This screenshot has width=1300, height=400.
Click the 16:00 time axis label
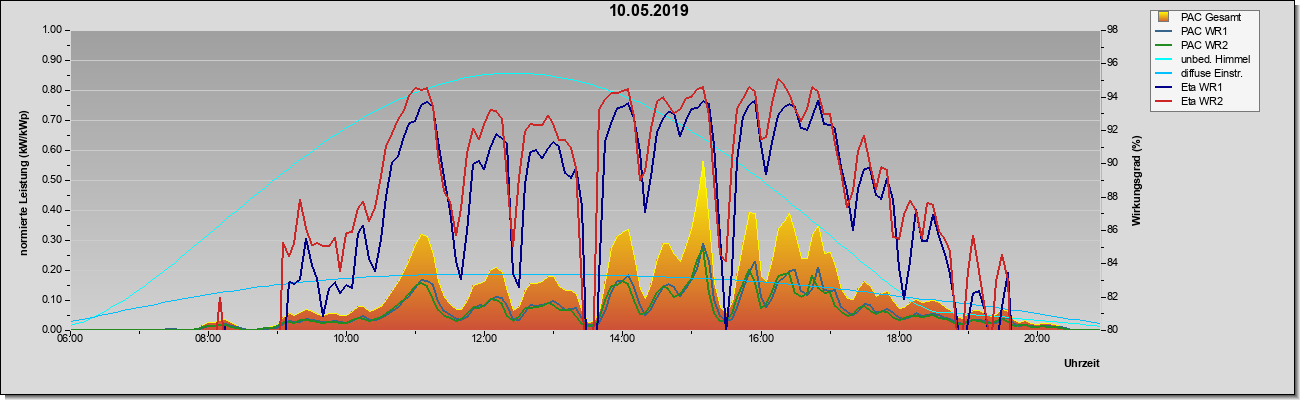(x=760, y=339)
